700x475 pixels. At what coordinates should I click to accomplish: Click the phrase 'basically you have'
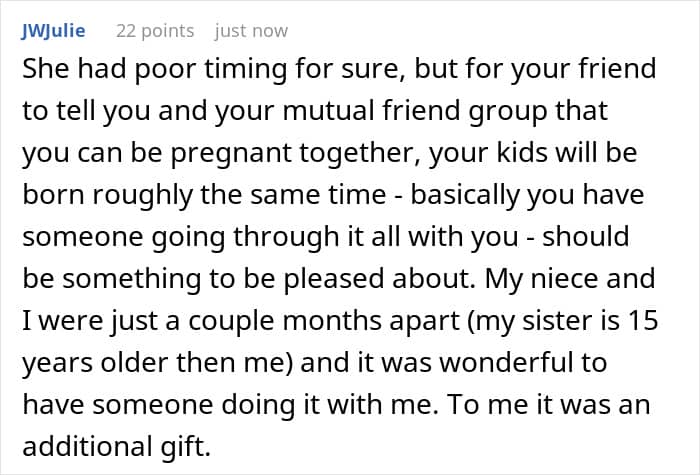pyautogui.click(x=527, y=195)
